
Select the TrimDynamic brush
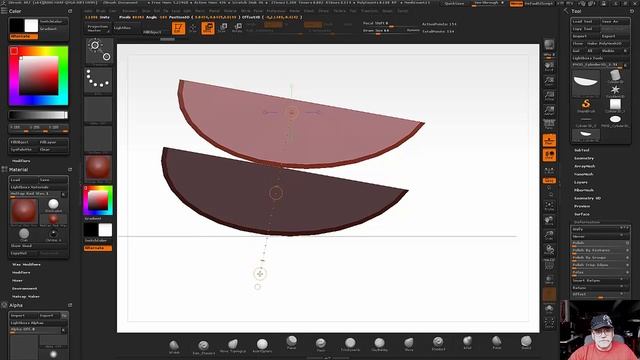pyautogui.click(x=350, y=344)
